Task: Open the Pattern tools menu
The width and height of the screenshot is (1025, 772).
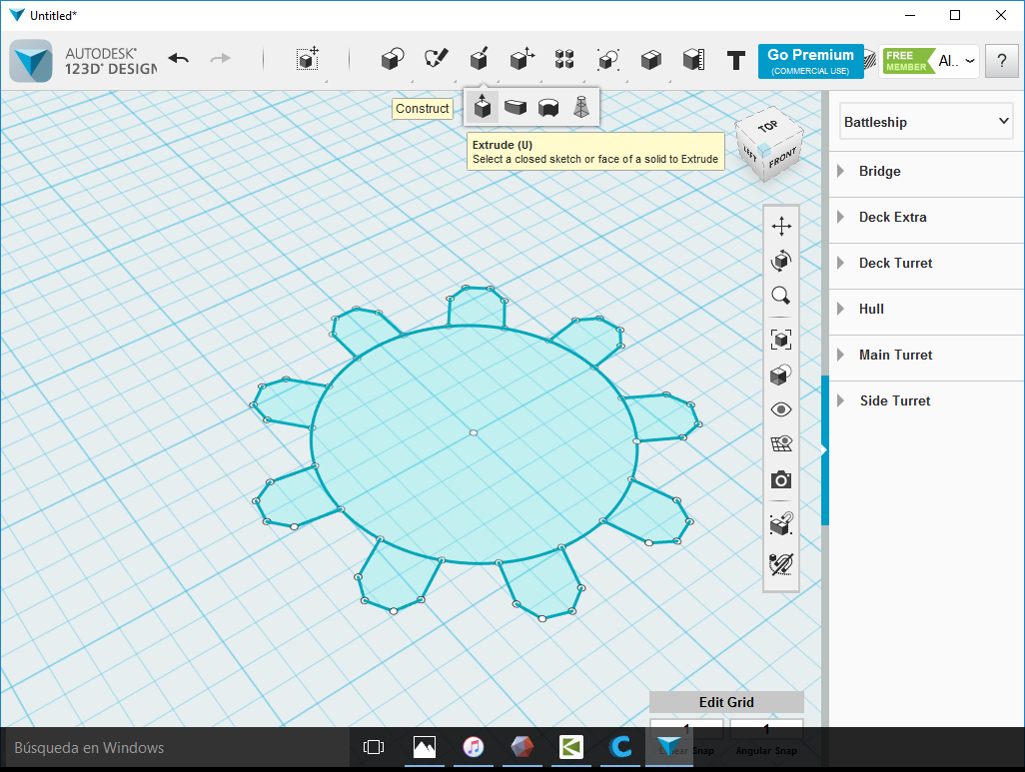Action: coord(564,59)
